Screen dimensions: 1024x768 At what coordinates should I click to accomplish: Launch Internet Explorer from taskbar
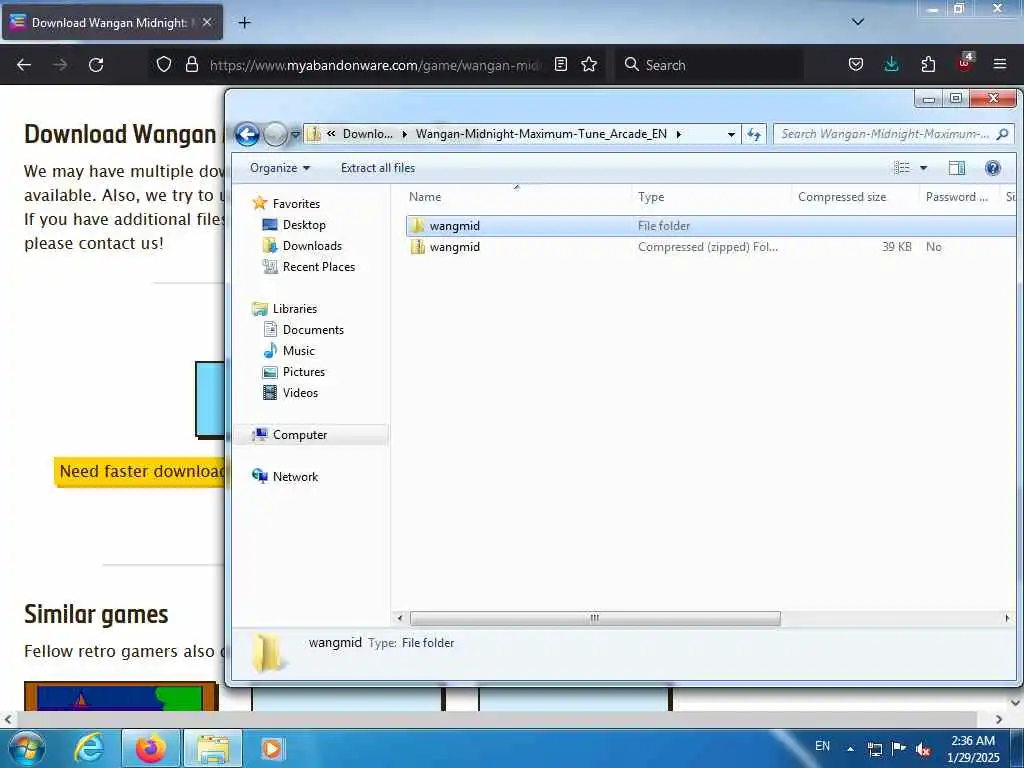(88, 748)
